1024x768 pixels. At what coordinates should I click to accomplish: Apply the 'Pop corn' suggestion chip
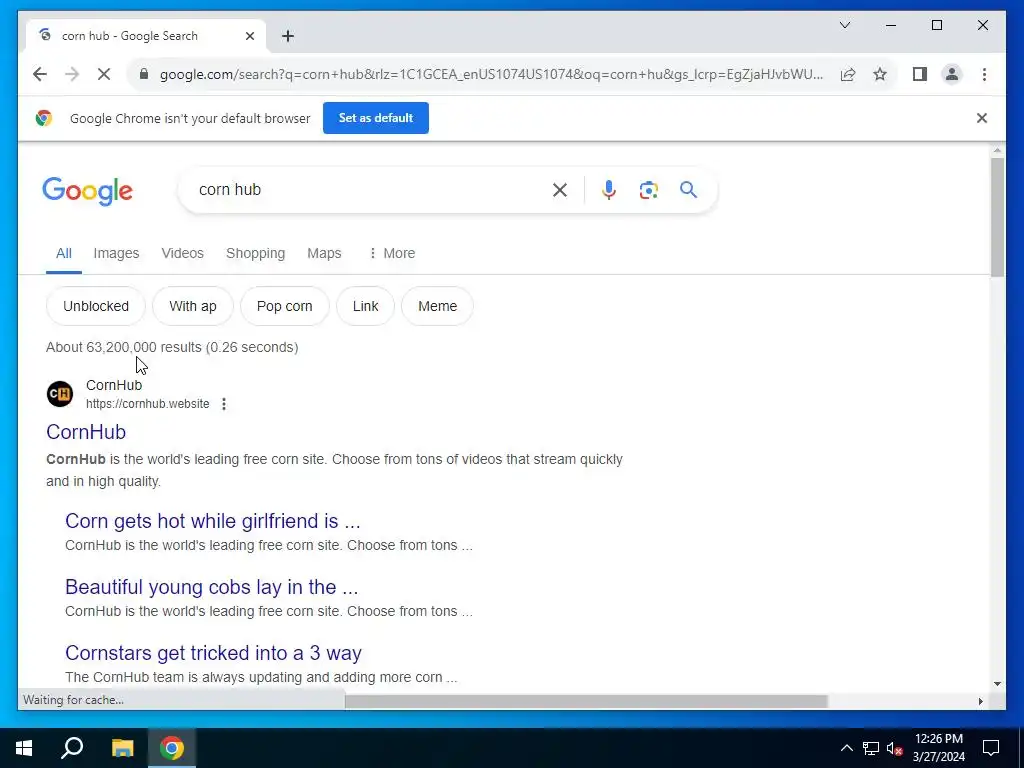click(285, 306)
